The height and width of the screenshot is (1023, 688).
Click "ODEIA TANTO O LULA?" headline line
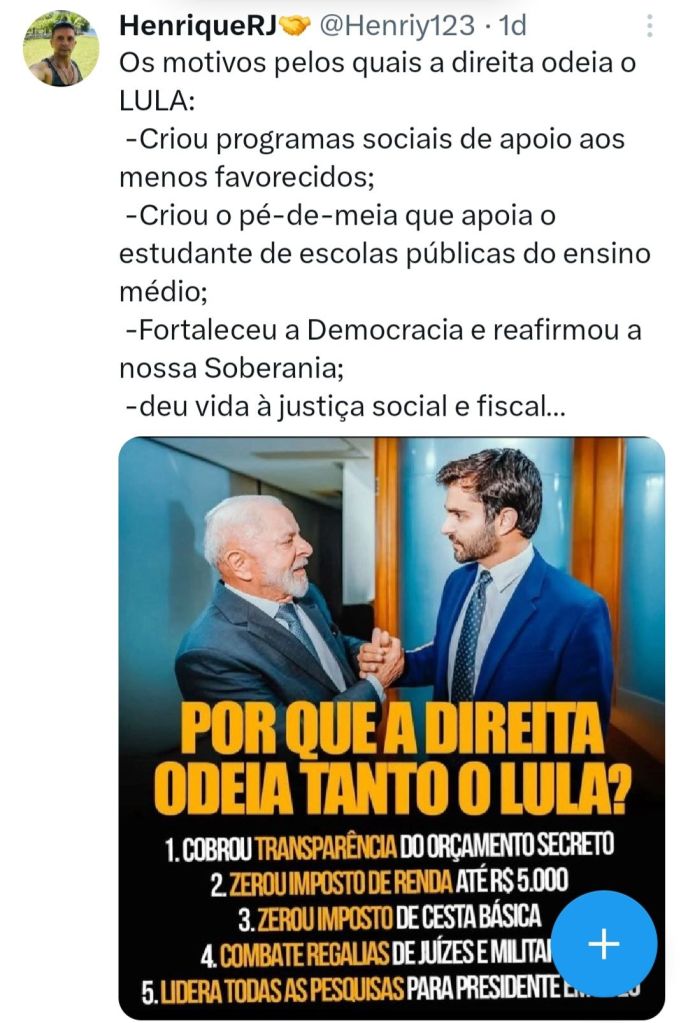coord(393,789)
